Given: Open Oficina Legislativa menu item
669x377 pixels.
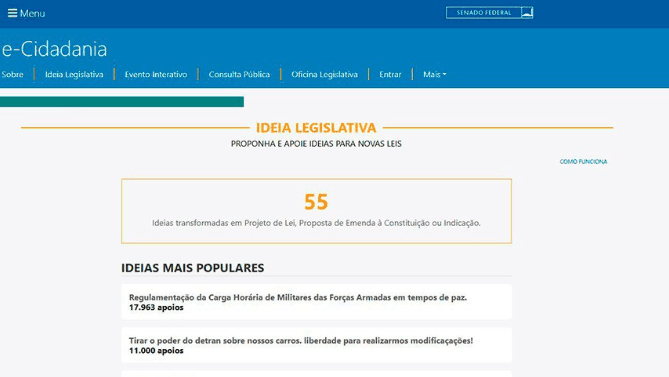Looking at the screenshot, I should [324, 74].
